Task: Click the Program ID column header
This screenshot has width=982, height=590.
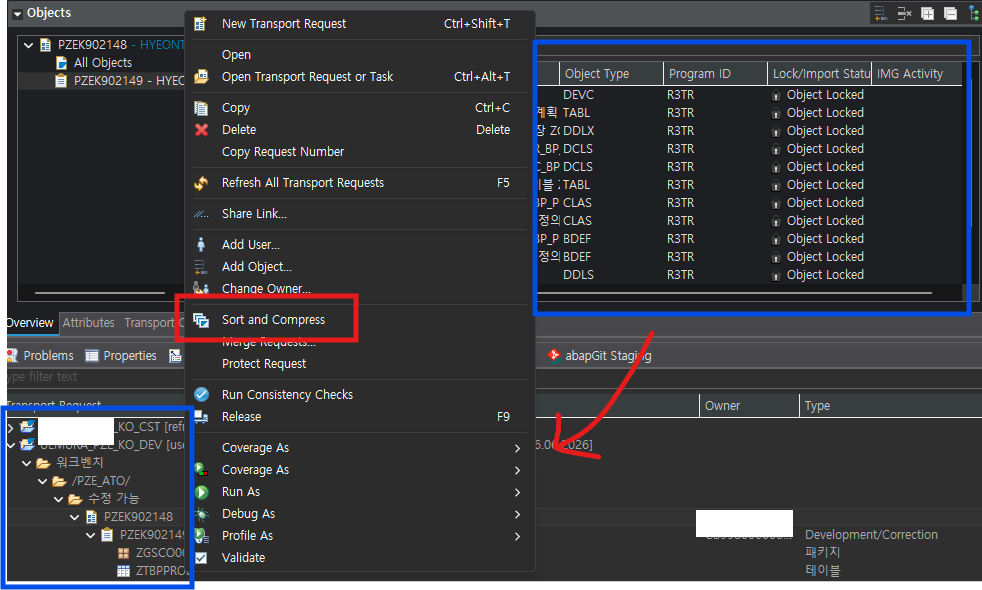Action: (715, 74)
